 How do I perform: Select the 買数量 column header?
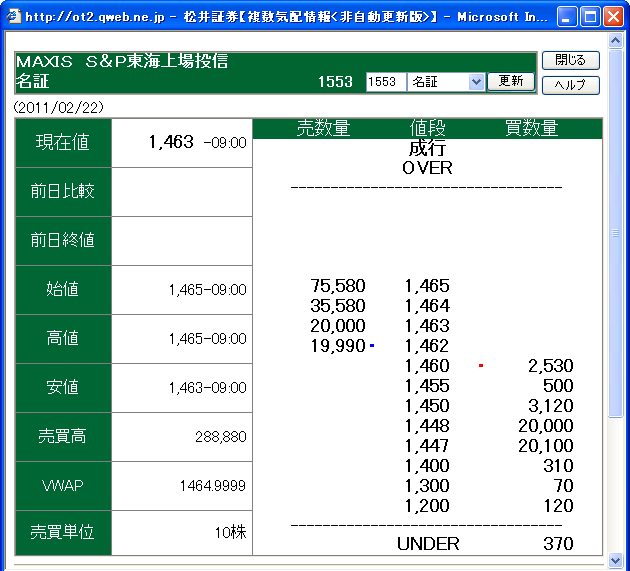[x=531, y=128]
